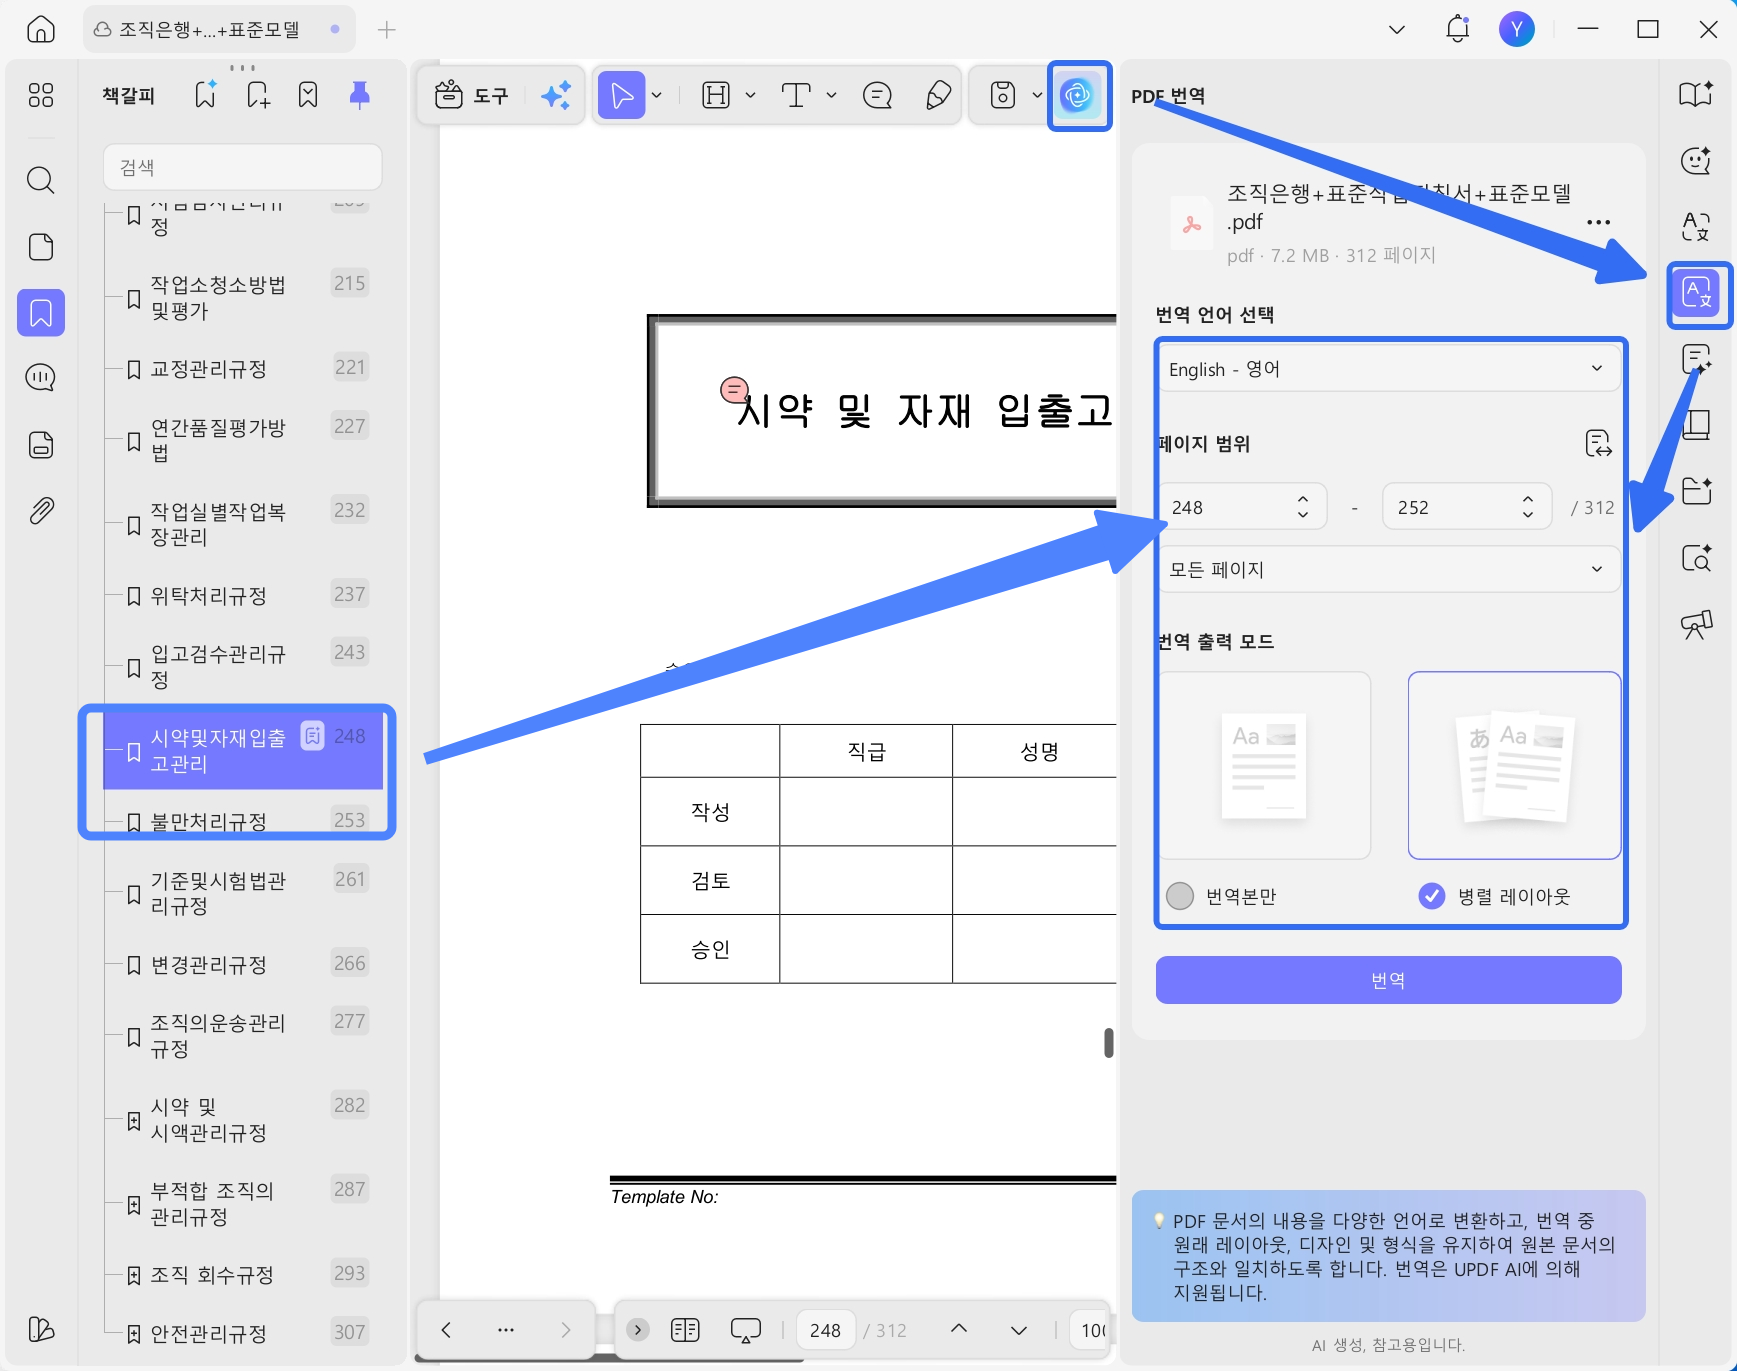Open the PDF translate tool in right sidebar

click(1697, 294)
